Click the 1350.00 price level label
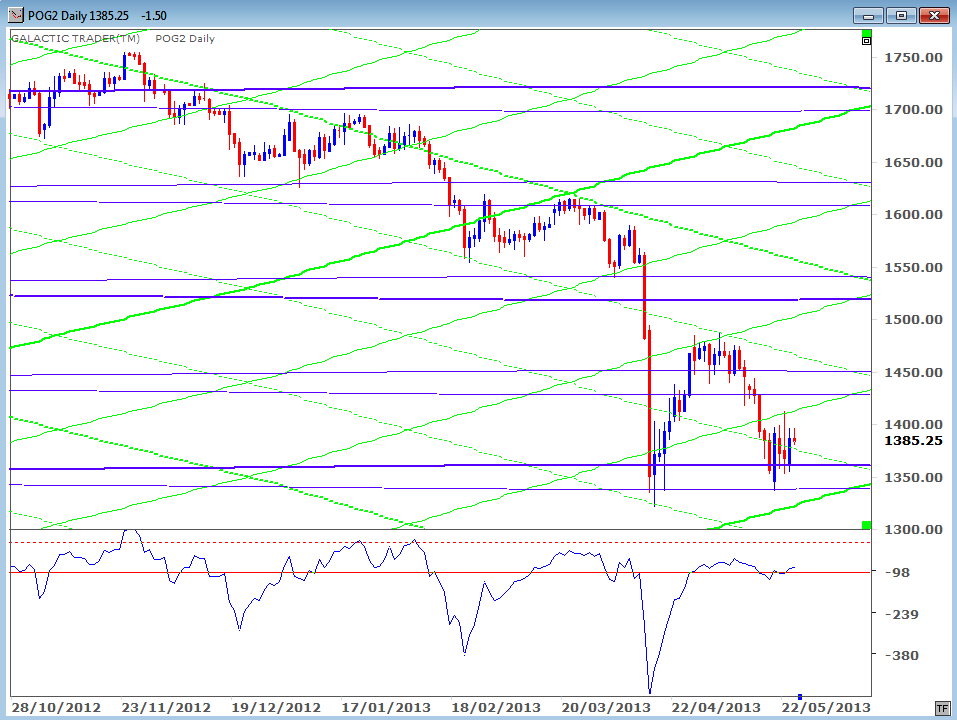Image resolution: width=957 pixels, height=720 pixels. 913,477
